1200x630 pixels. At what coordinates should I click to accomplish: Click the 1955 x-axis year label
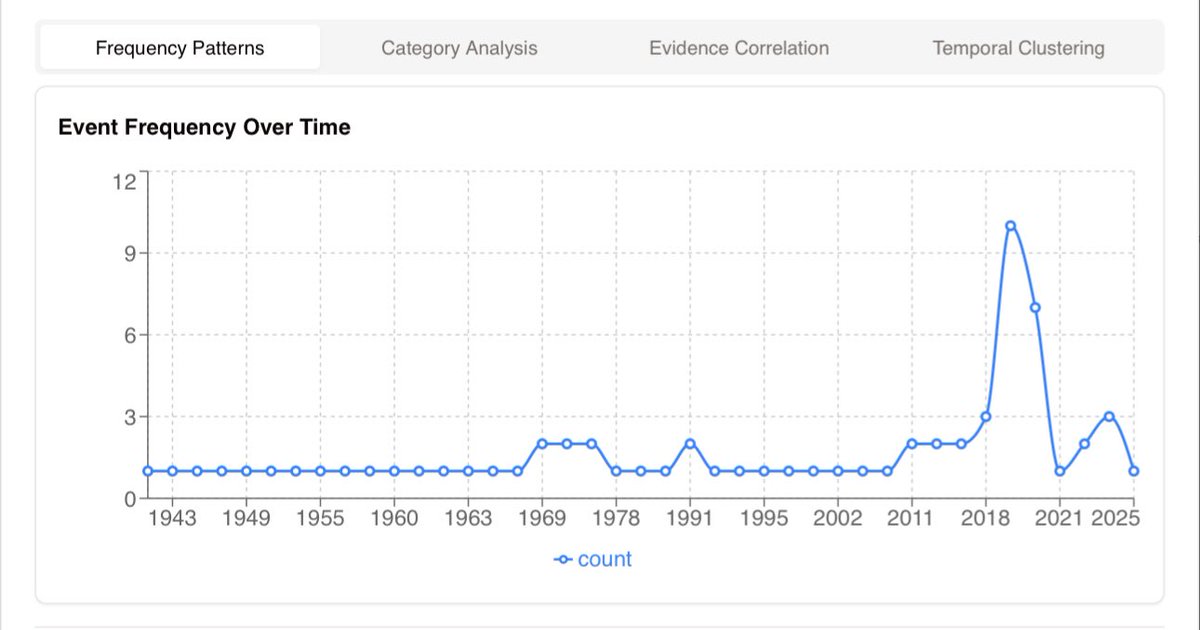[320, 518]
